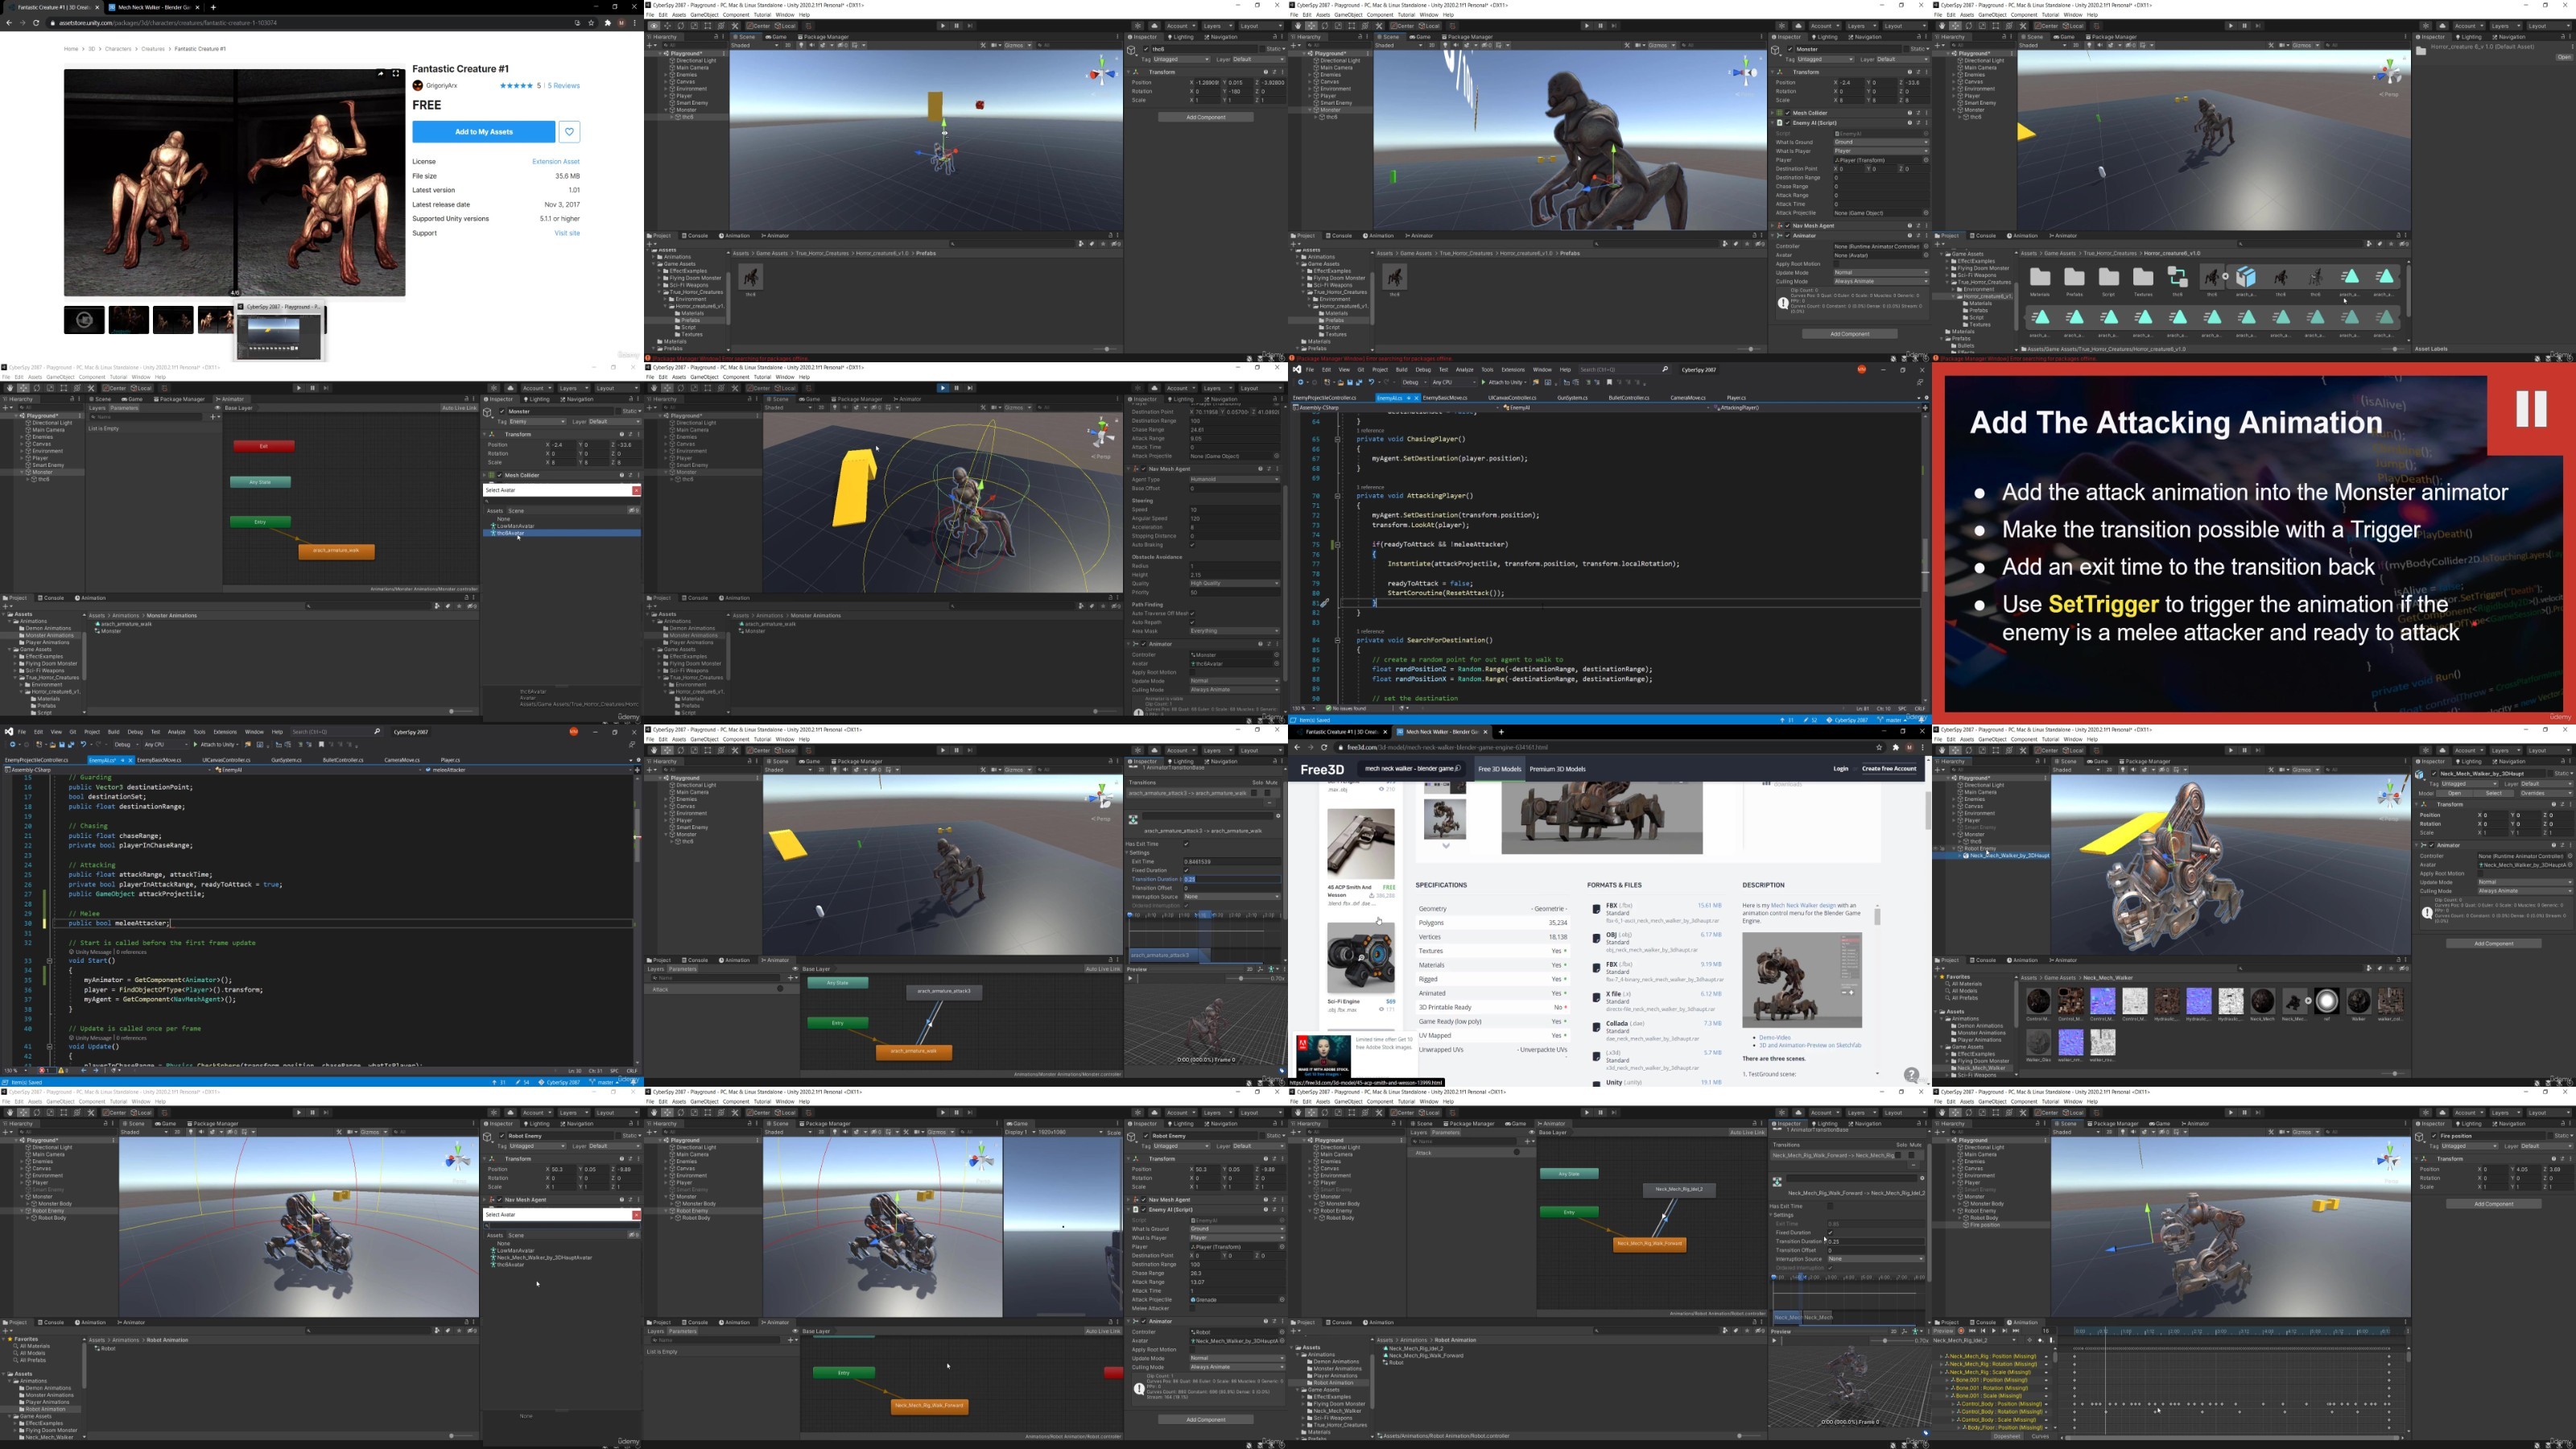Viewport: 2576px width, 1449px height.
Task: Enable the Melee Attacker checkbox on Robot Enemy
Action: point(1193,1309)
